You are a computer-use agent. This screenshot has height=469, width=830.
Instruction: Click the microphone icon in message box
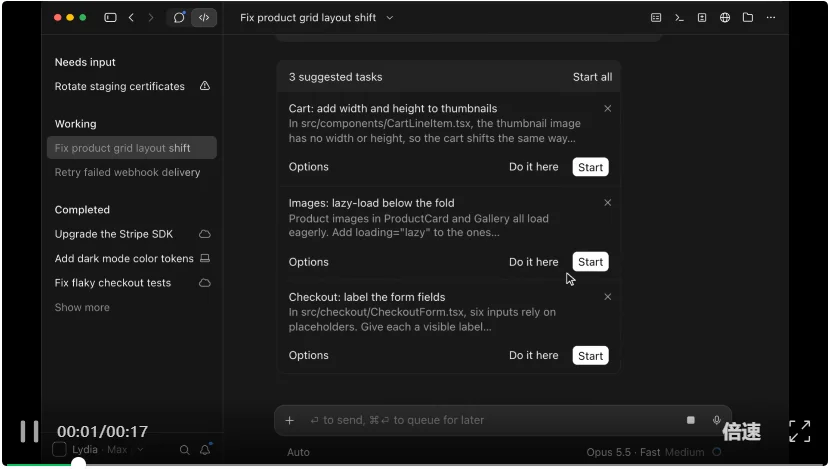(716, 420)
